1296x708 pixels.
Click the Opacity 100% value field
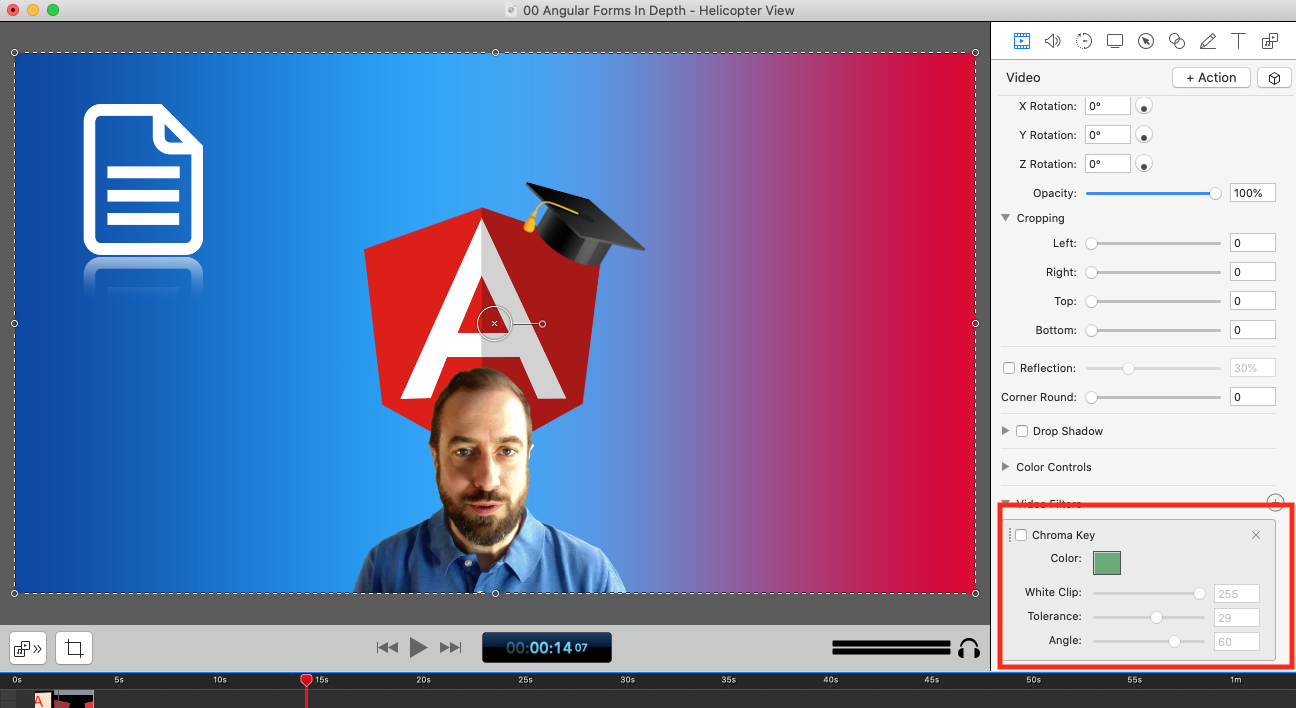point(1253,193)
